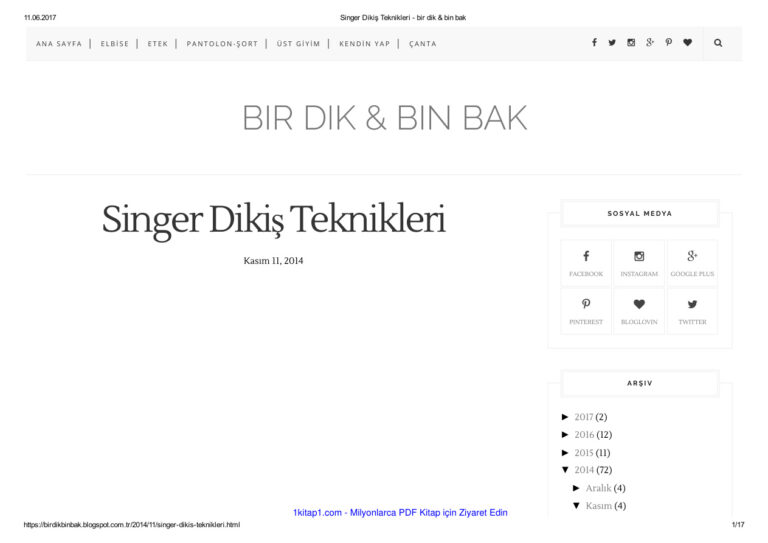Screen dimensions: 768x543
Task: Open the Üst Giyim menu item
Action: [x=298, y=44]
